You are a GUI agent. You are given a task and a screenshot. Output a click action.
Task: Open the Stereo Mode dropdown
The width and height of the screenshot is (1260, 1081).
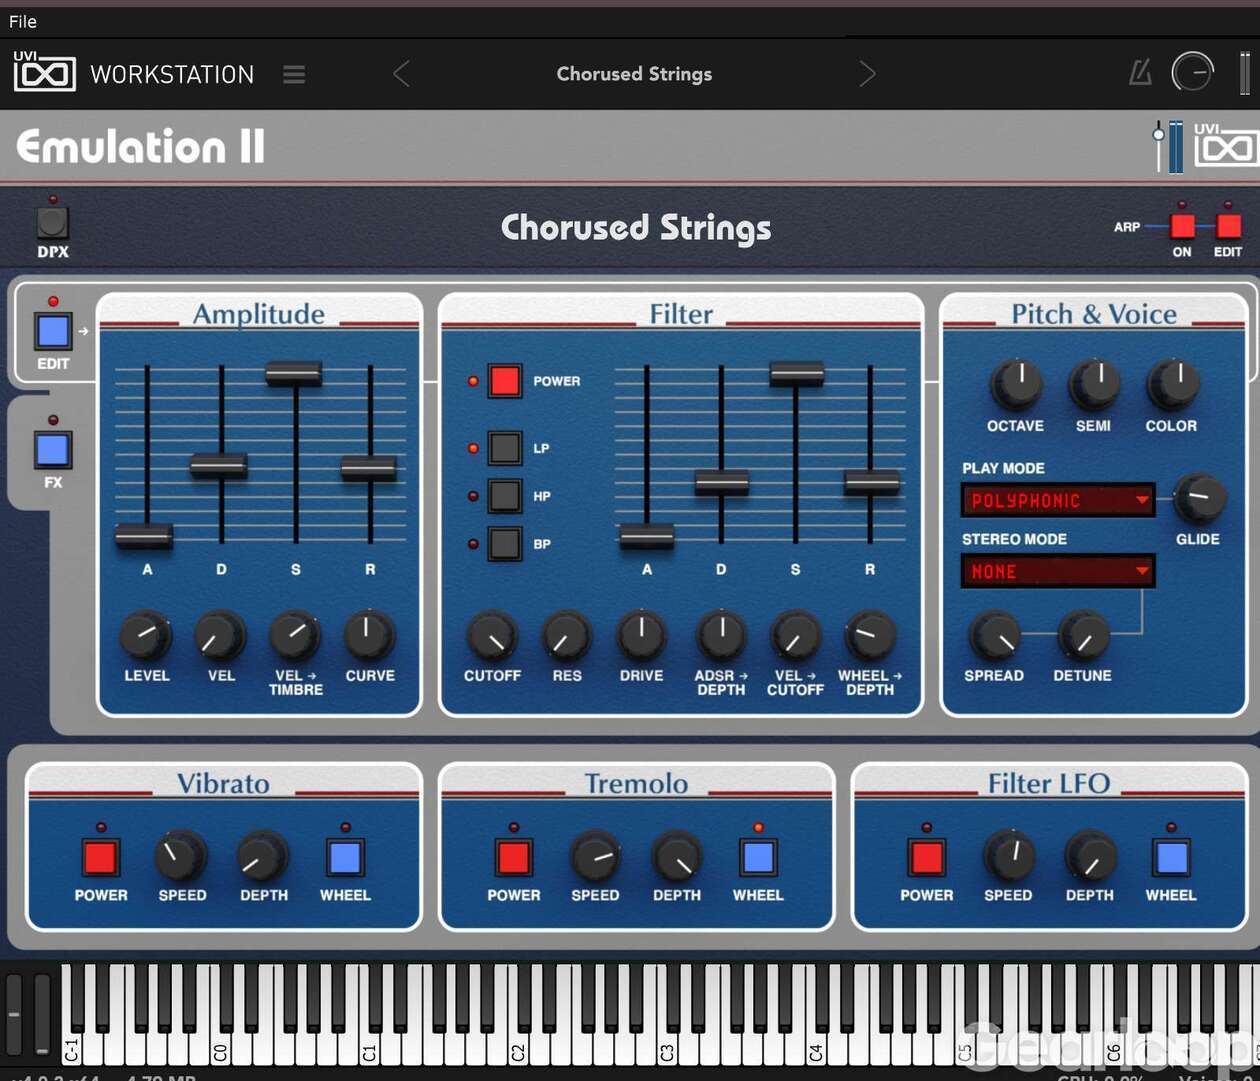(1057, 571)
